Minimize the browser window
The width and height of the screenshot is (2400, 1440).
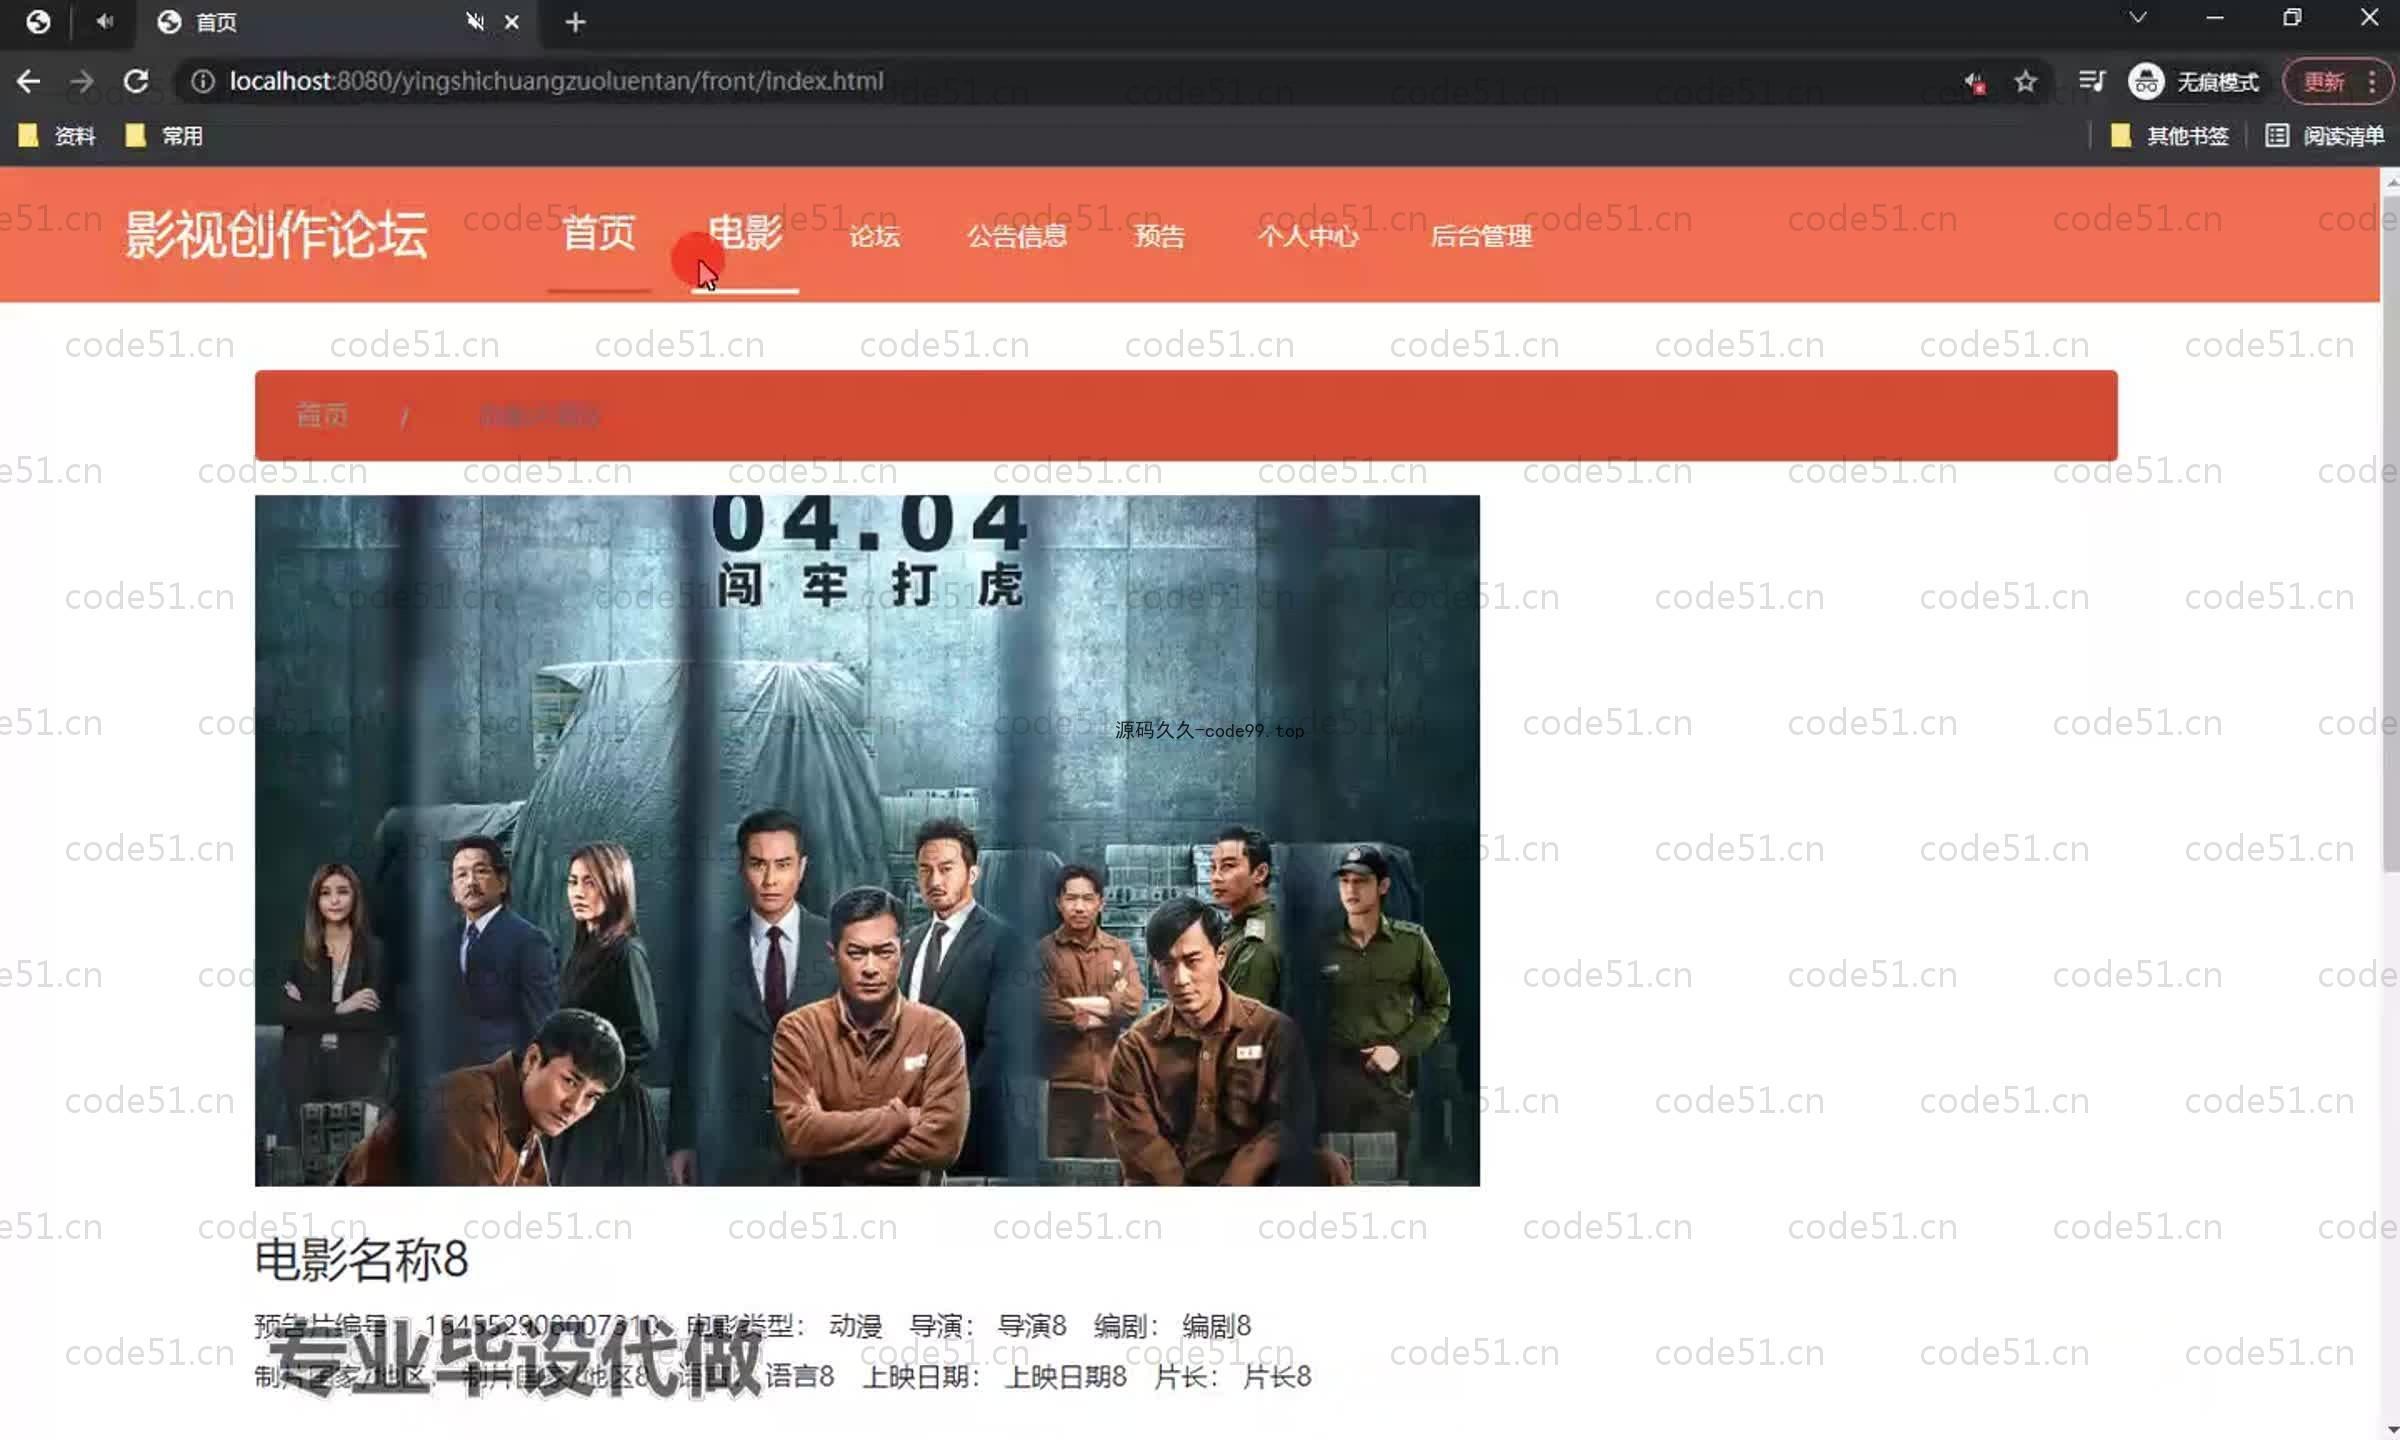tap(2215, 18)
